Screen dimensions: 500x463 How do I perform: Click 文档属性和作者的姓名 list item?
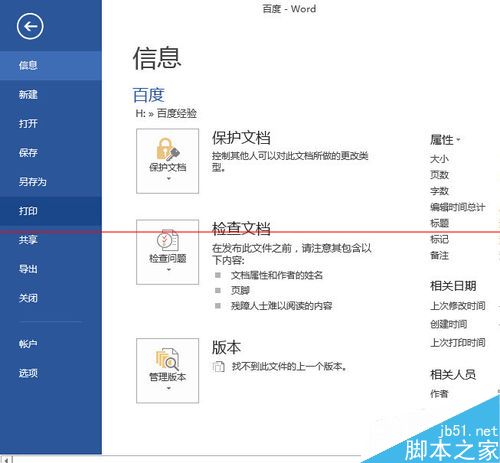pyautogui.click(x=277, y=275)
